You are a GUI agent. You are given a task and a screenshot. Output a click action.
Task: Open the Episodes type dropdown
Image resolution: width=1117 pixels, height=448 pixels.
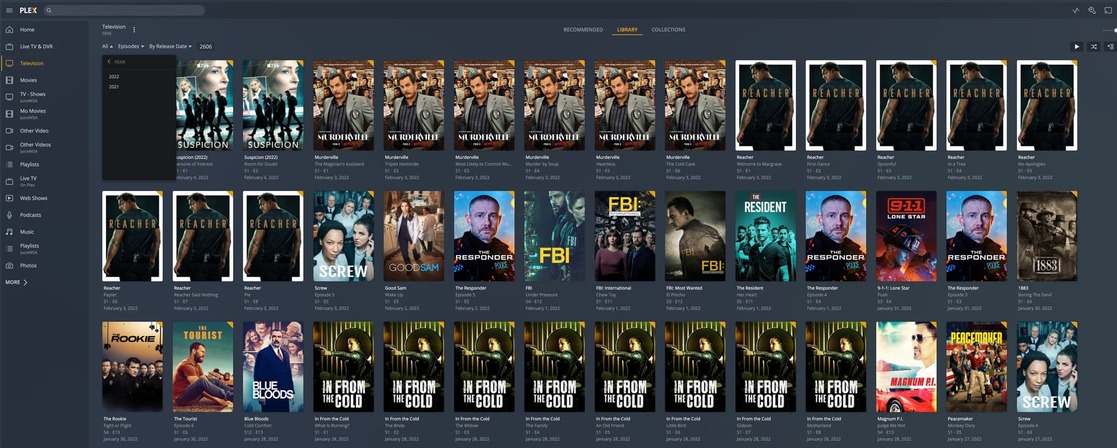pyautogui.click(x=131, y=46)
